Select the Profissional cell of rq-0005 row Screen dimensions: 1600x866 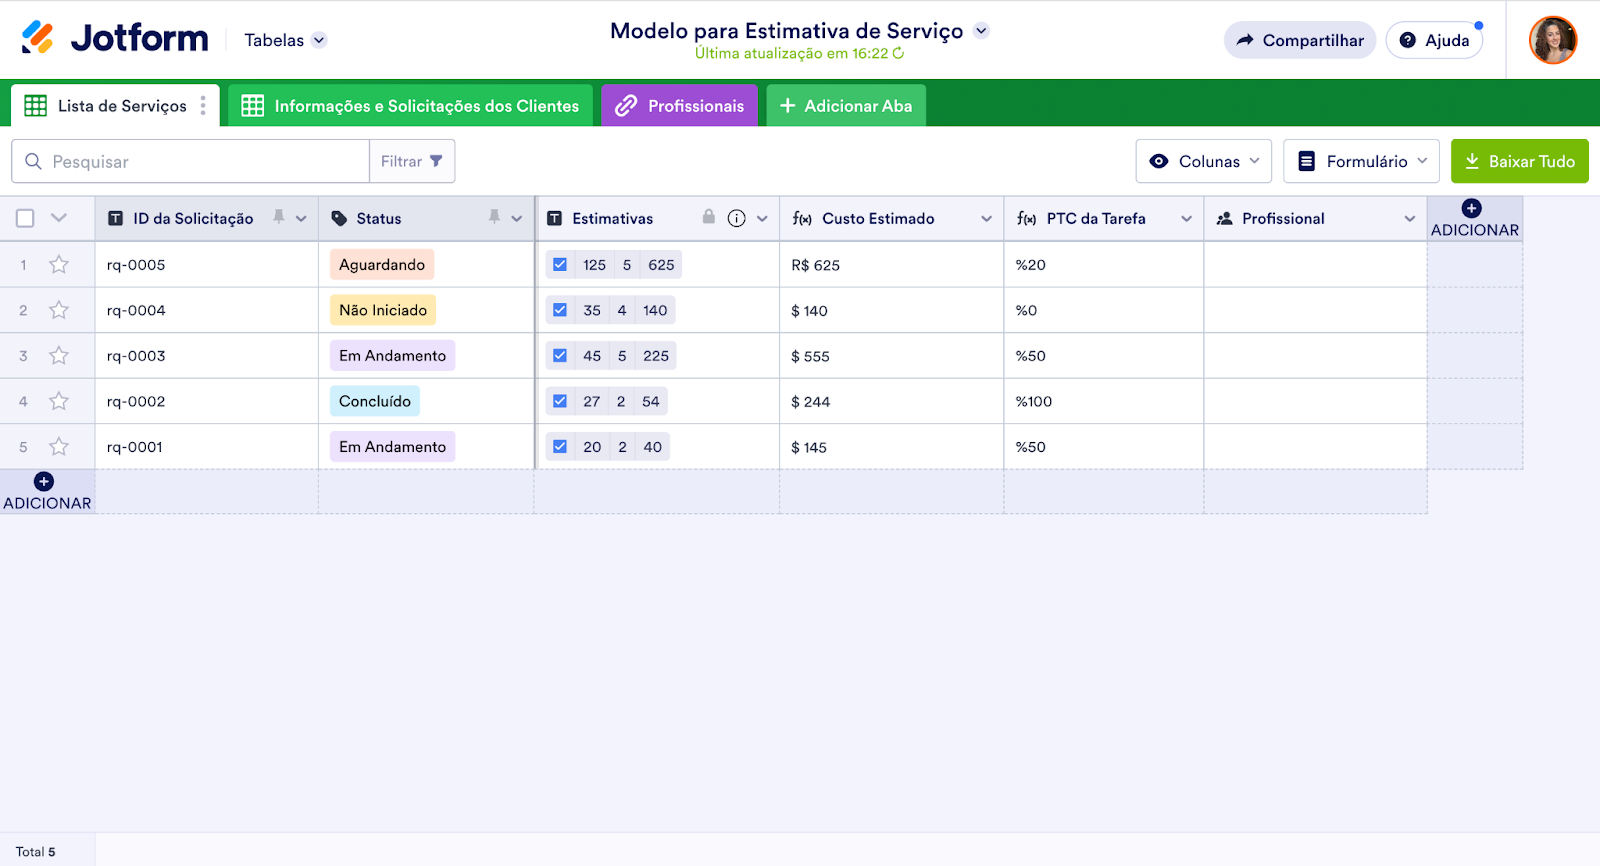1315,265
